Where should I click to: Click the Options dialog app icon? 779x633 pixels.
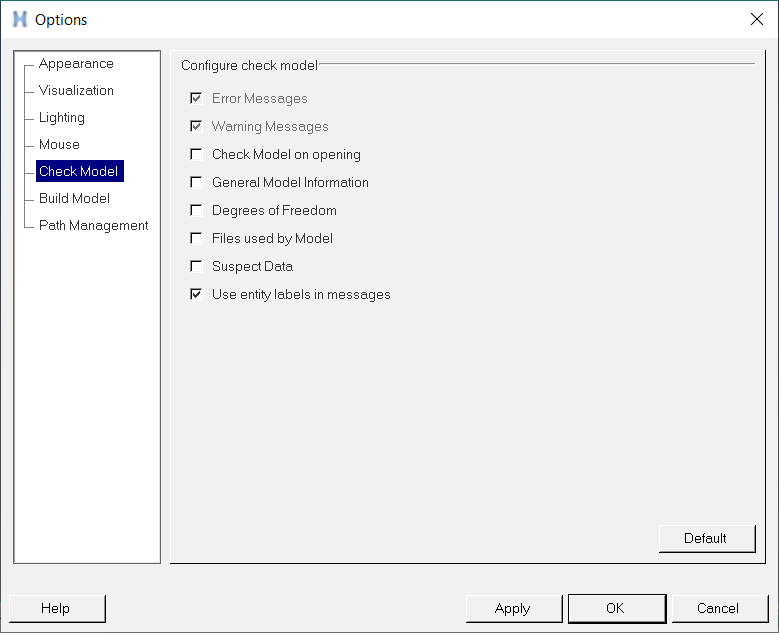pos(19,19)
